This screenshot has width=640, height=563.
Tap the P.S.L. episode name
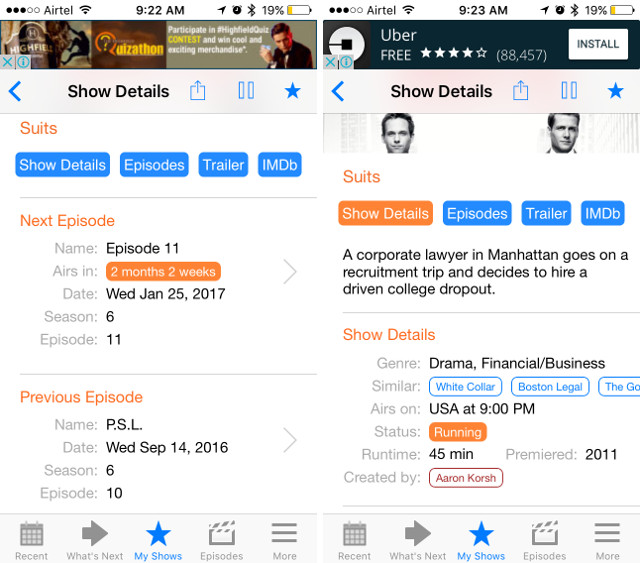click(124, 425)
